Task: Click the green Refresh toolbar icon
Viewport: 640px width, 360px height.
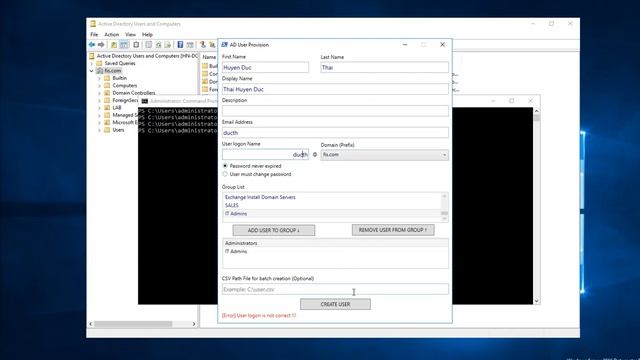Action: click(158, 44)
